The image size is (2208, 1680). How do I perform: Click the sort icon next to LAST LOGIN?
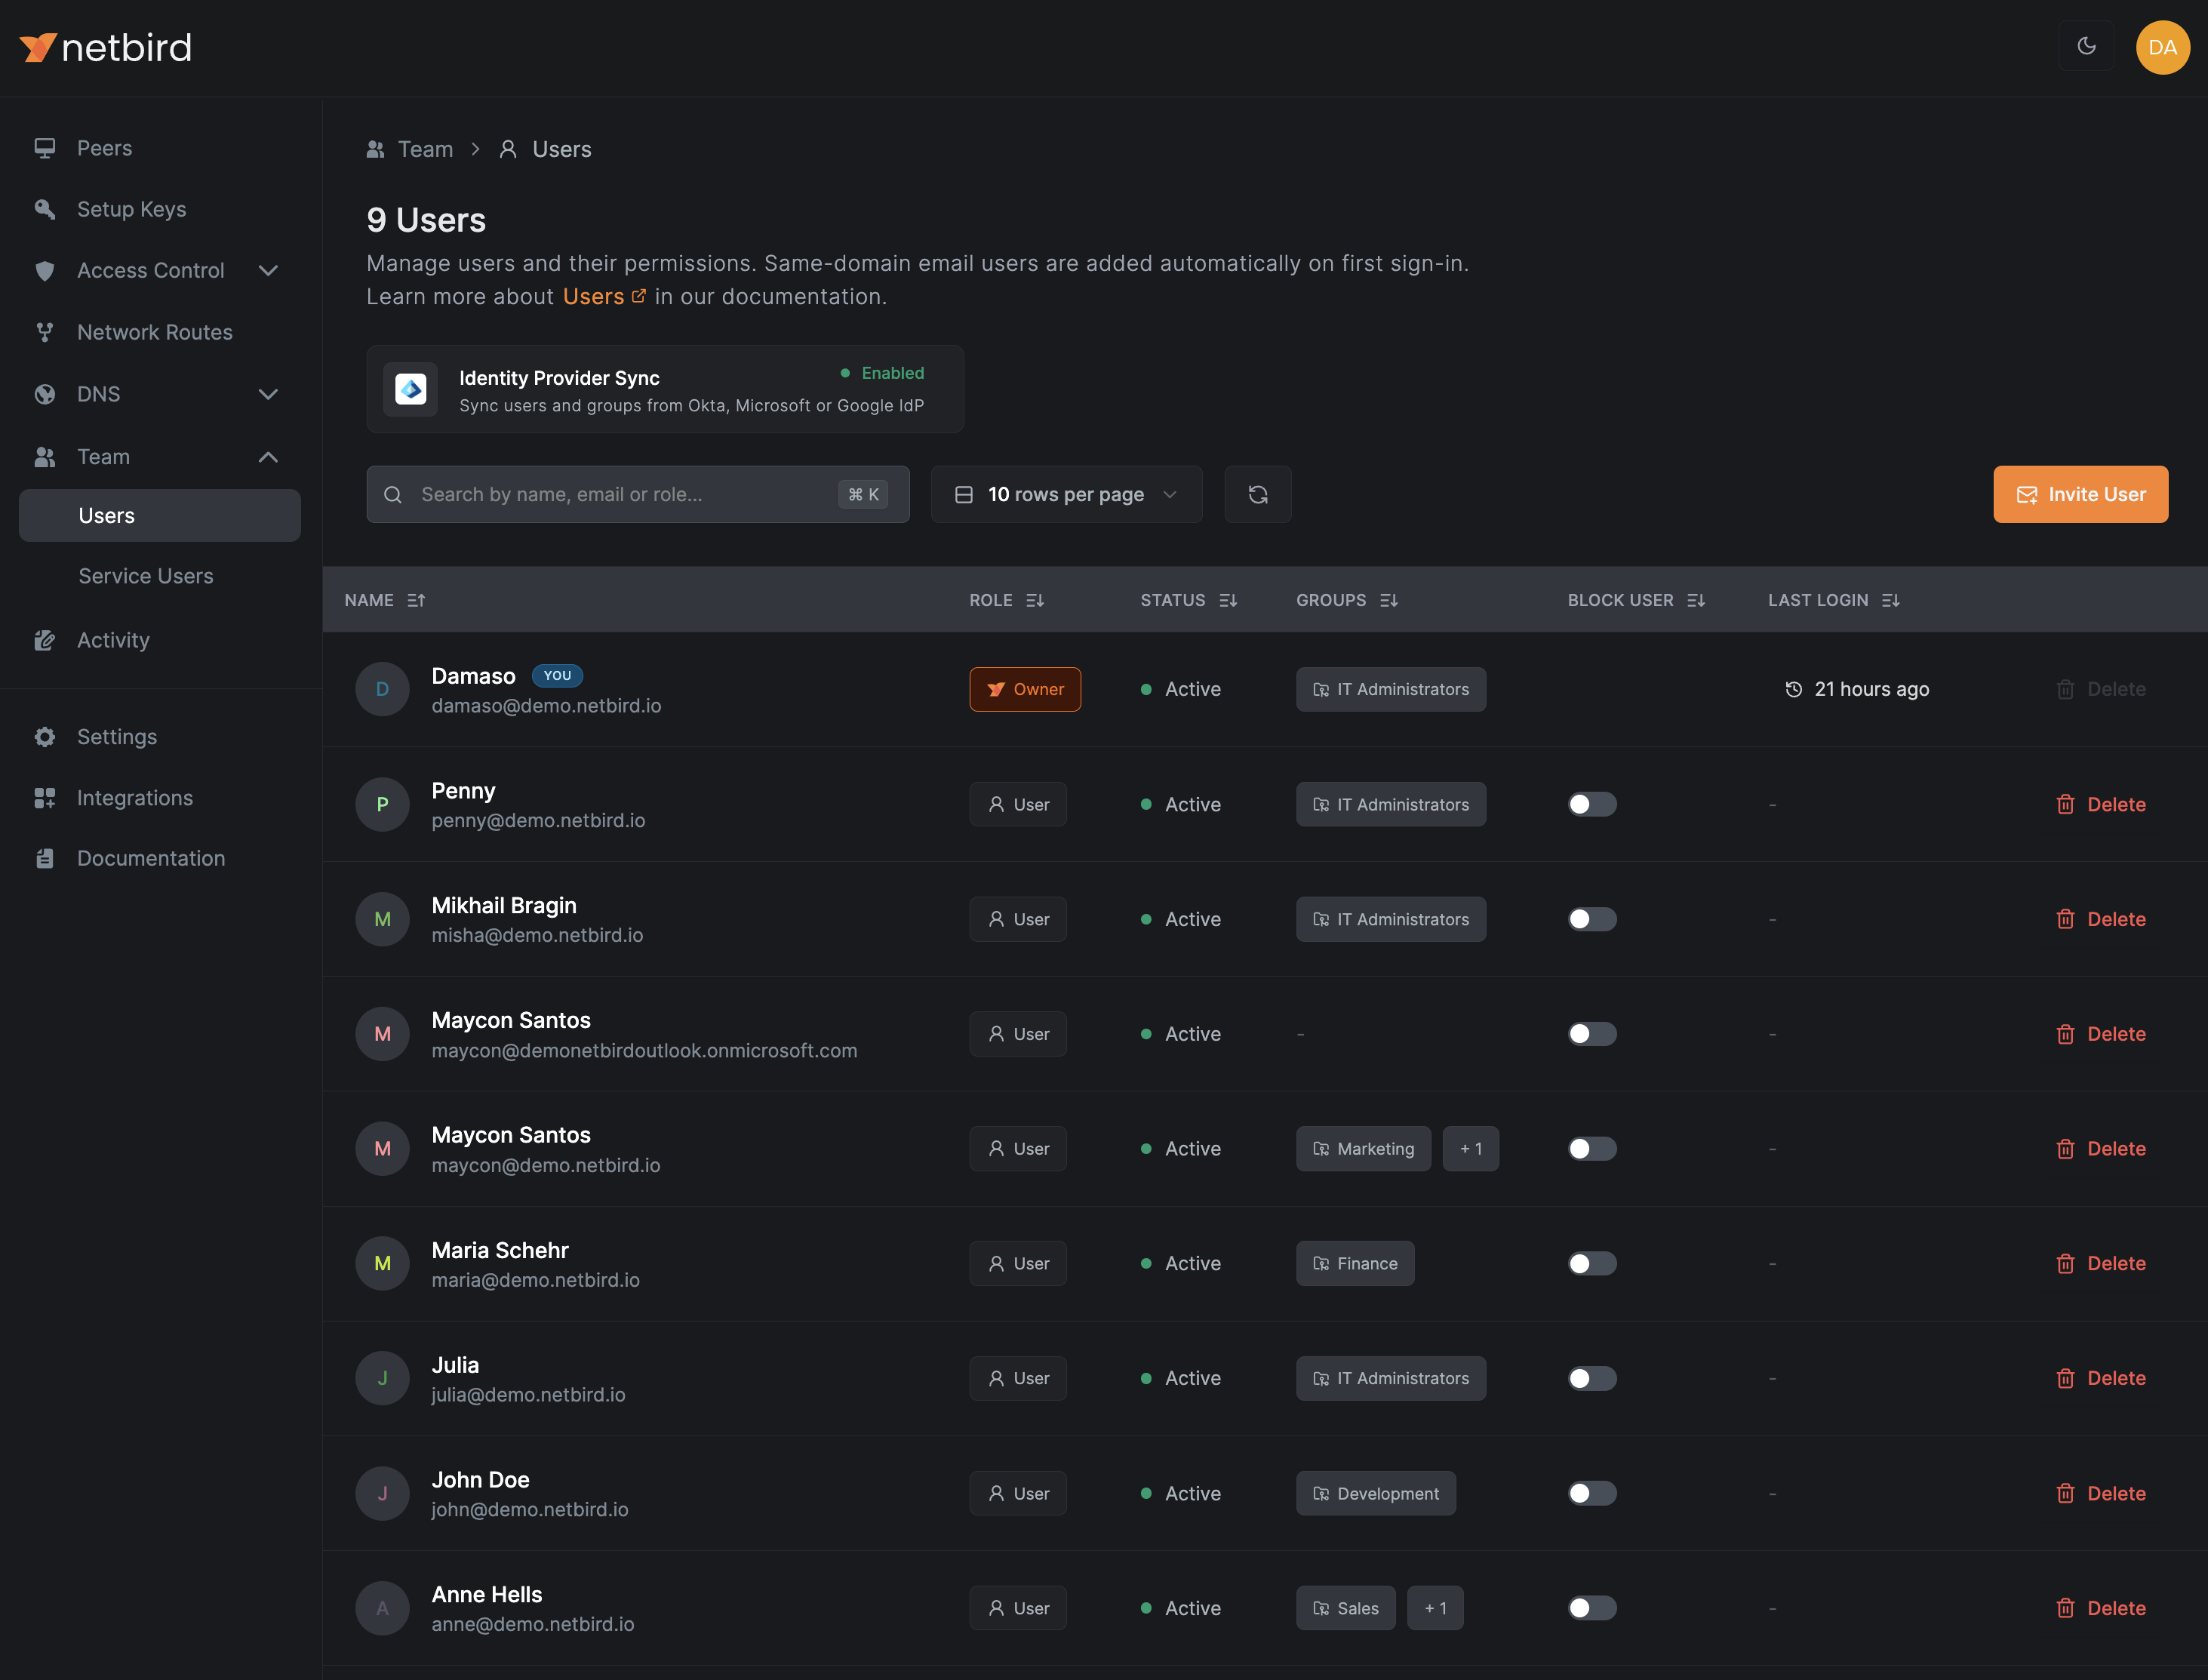pyautogui.click(x=1890, y=600)
